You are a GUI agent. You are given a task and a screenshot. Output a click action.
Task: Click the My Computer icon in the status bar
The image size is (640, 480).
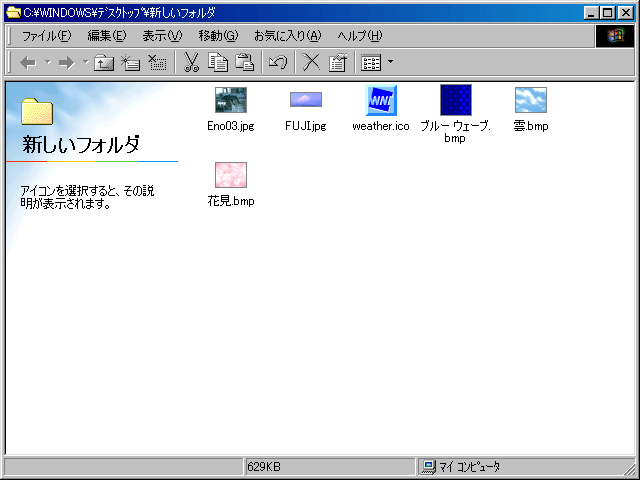429,467
